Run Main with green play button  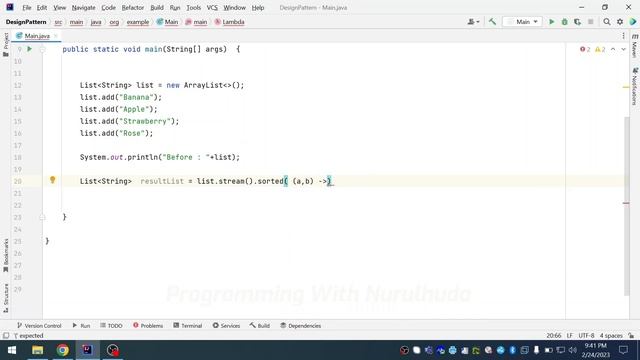[x=551, y=22]
